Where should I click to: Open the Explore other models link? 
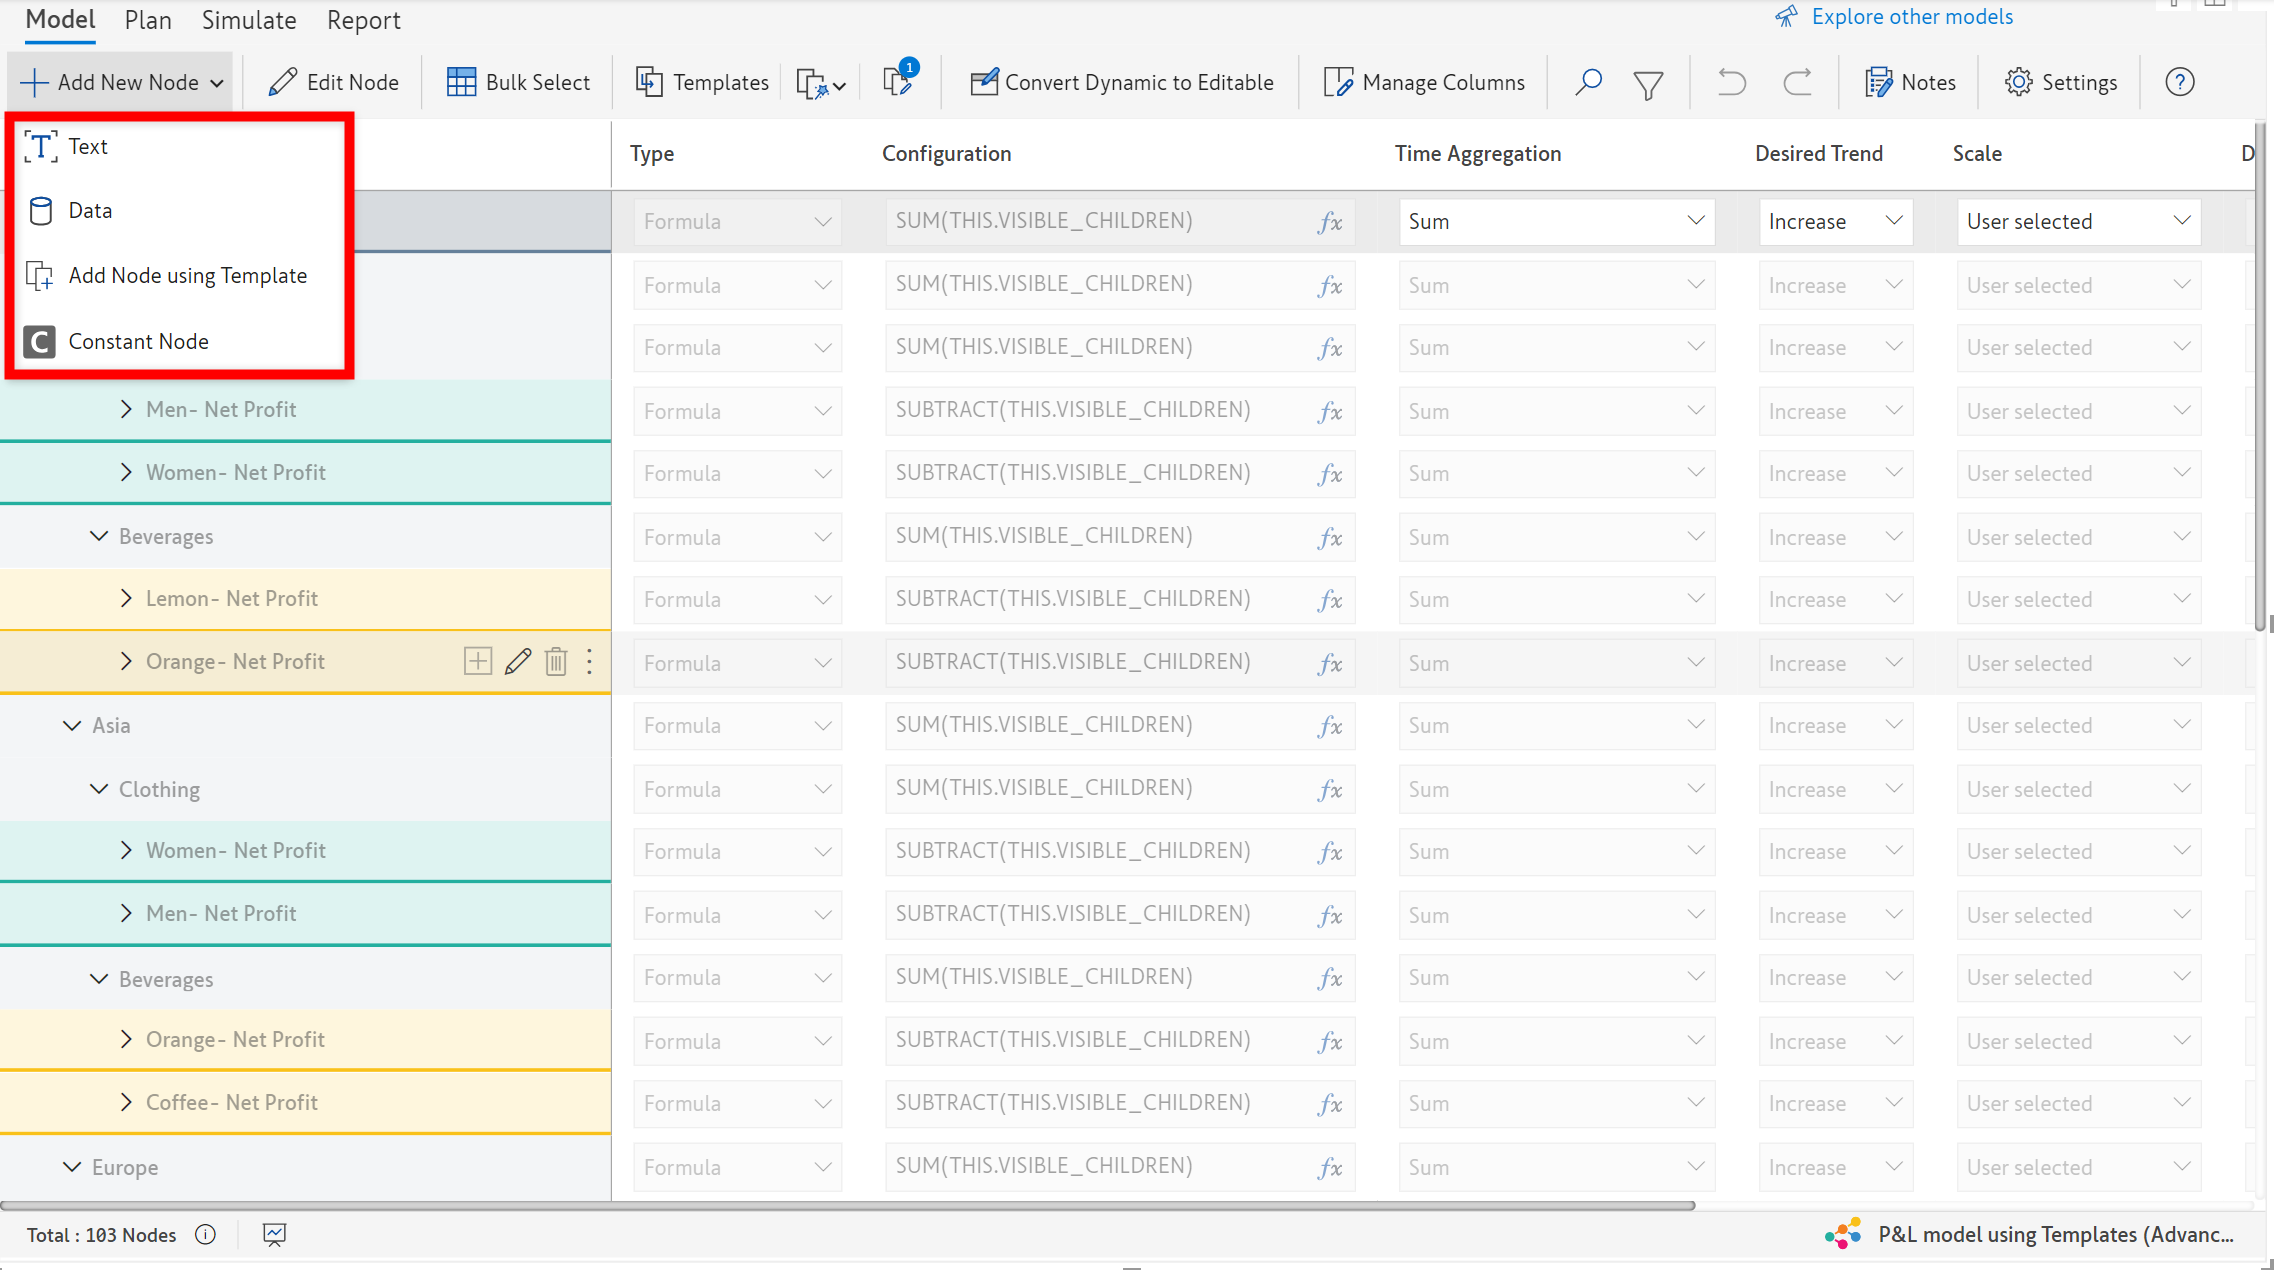1911,17
